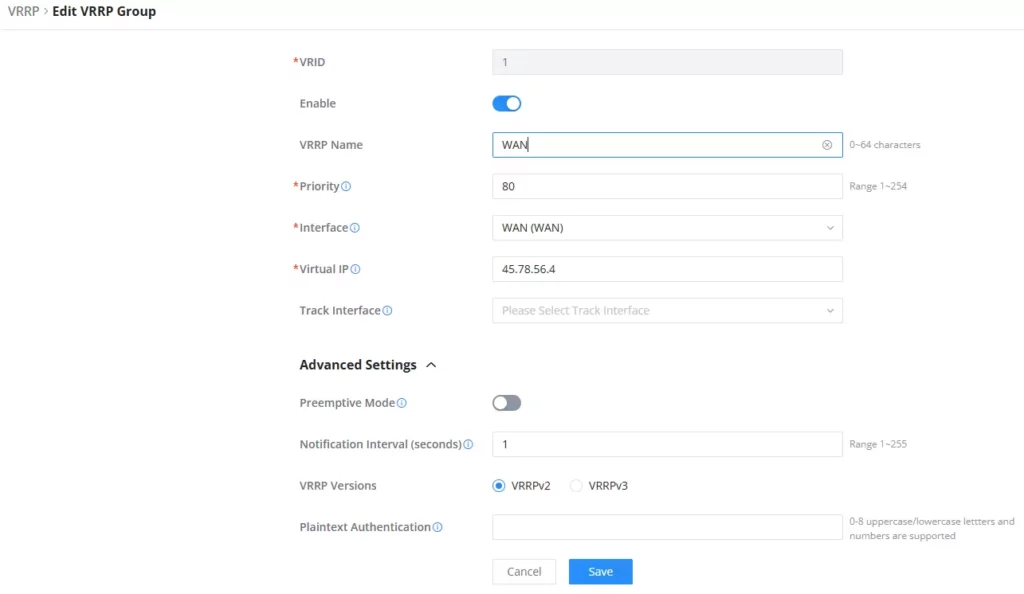The image size is (1024, 594).
Task: Click the disabled VRID field
Action: click(667, 62)
